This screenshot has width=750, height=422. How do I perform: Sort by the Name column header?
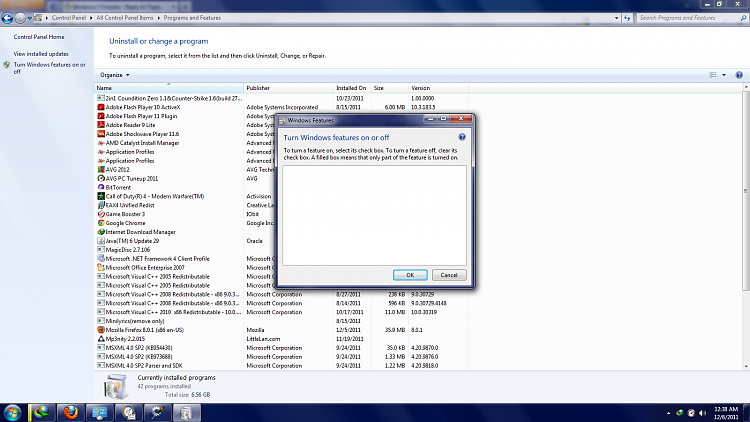169,88
